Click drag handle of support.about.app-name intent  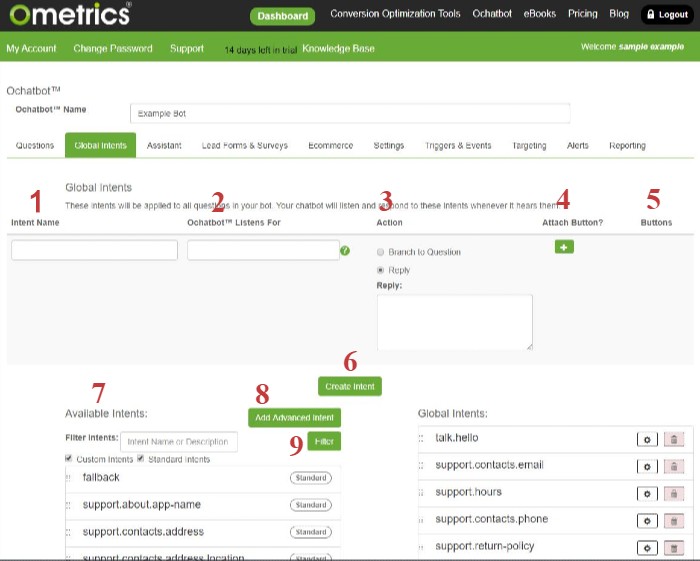(x=68, y=505)
